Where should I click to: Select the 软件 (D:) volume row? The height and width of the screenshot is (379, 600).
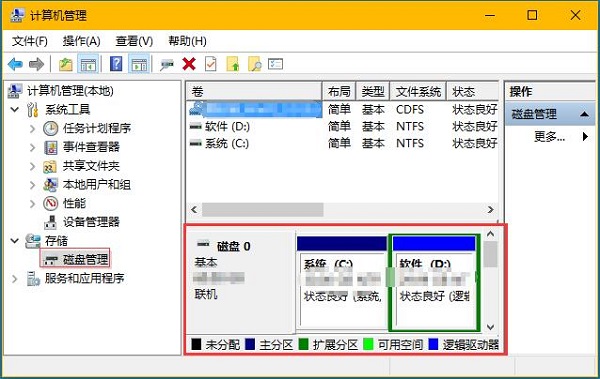coord(343,126)
